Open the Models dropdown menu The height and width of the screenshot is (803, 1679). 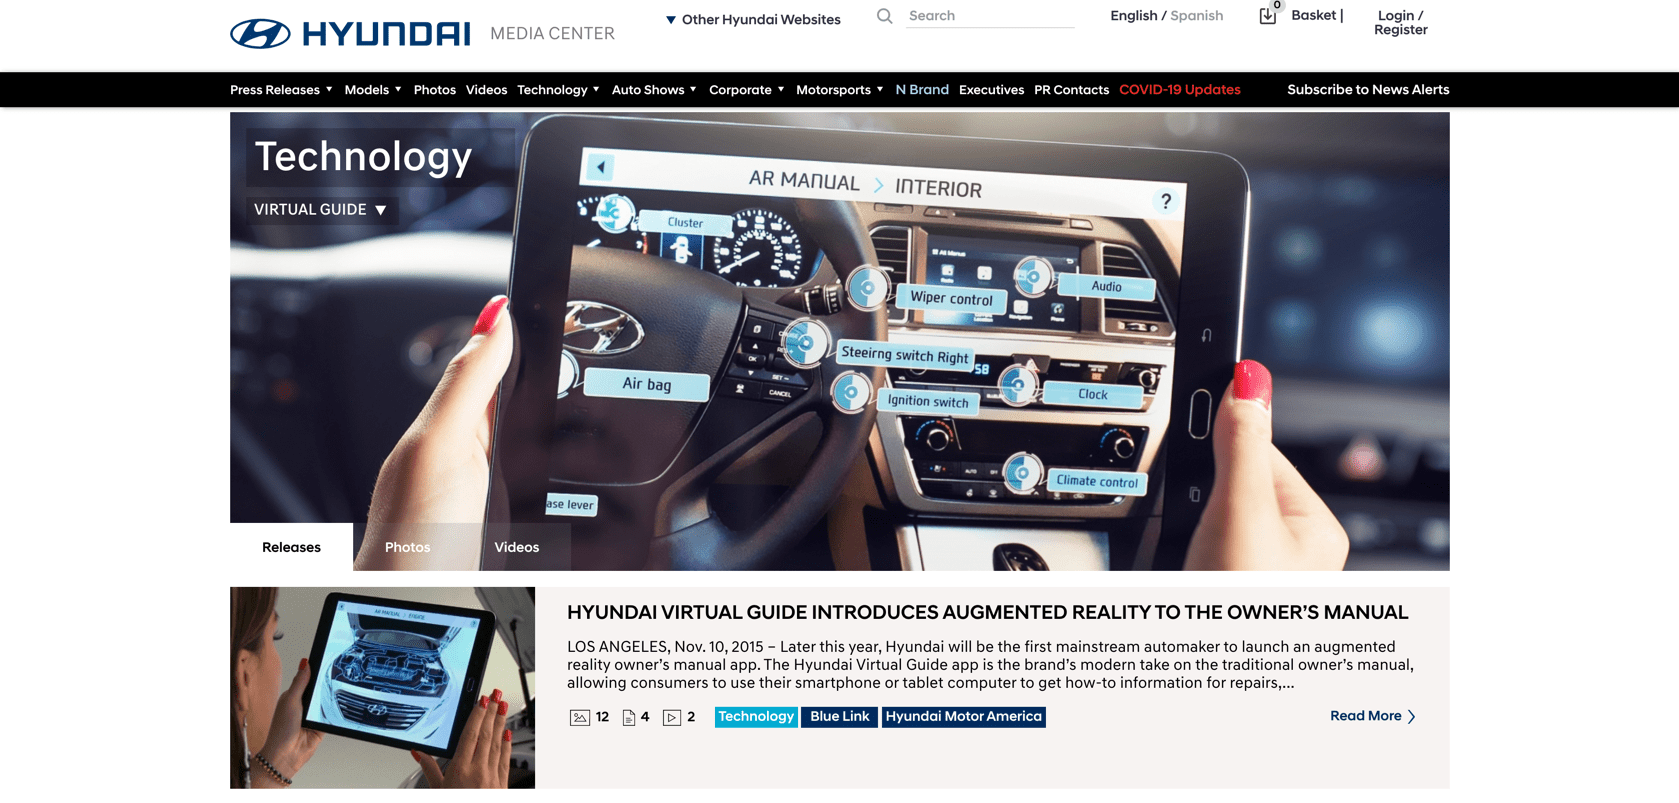click(x=373, y=90)
